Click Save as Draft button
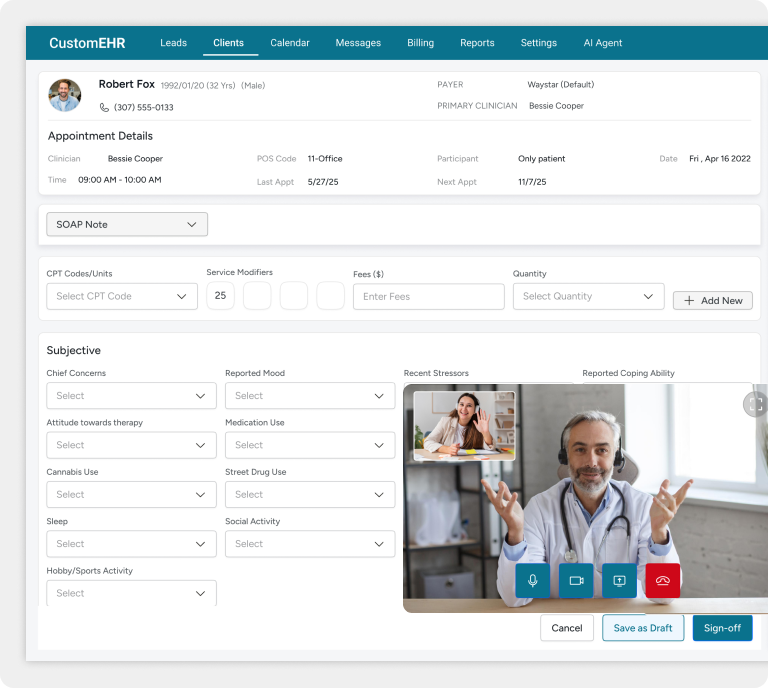 click(643, 628)
